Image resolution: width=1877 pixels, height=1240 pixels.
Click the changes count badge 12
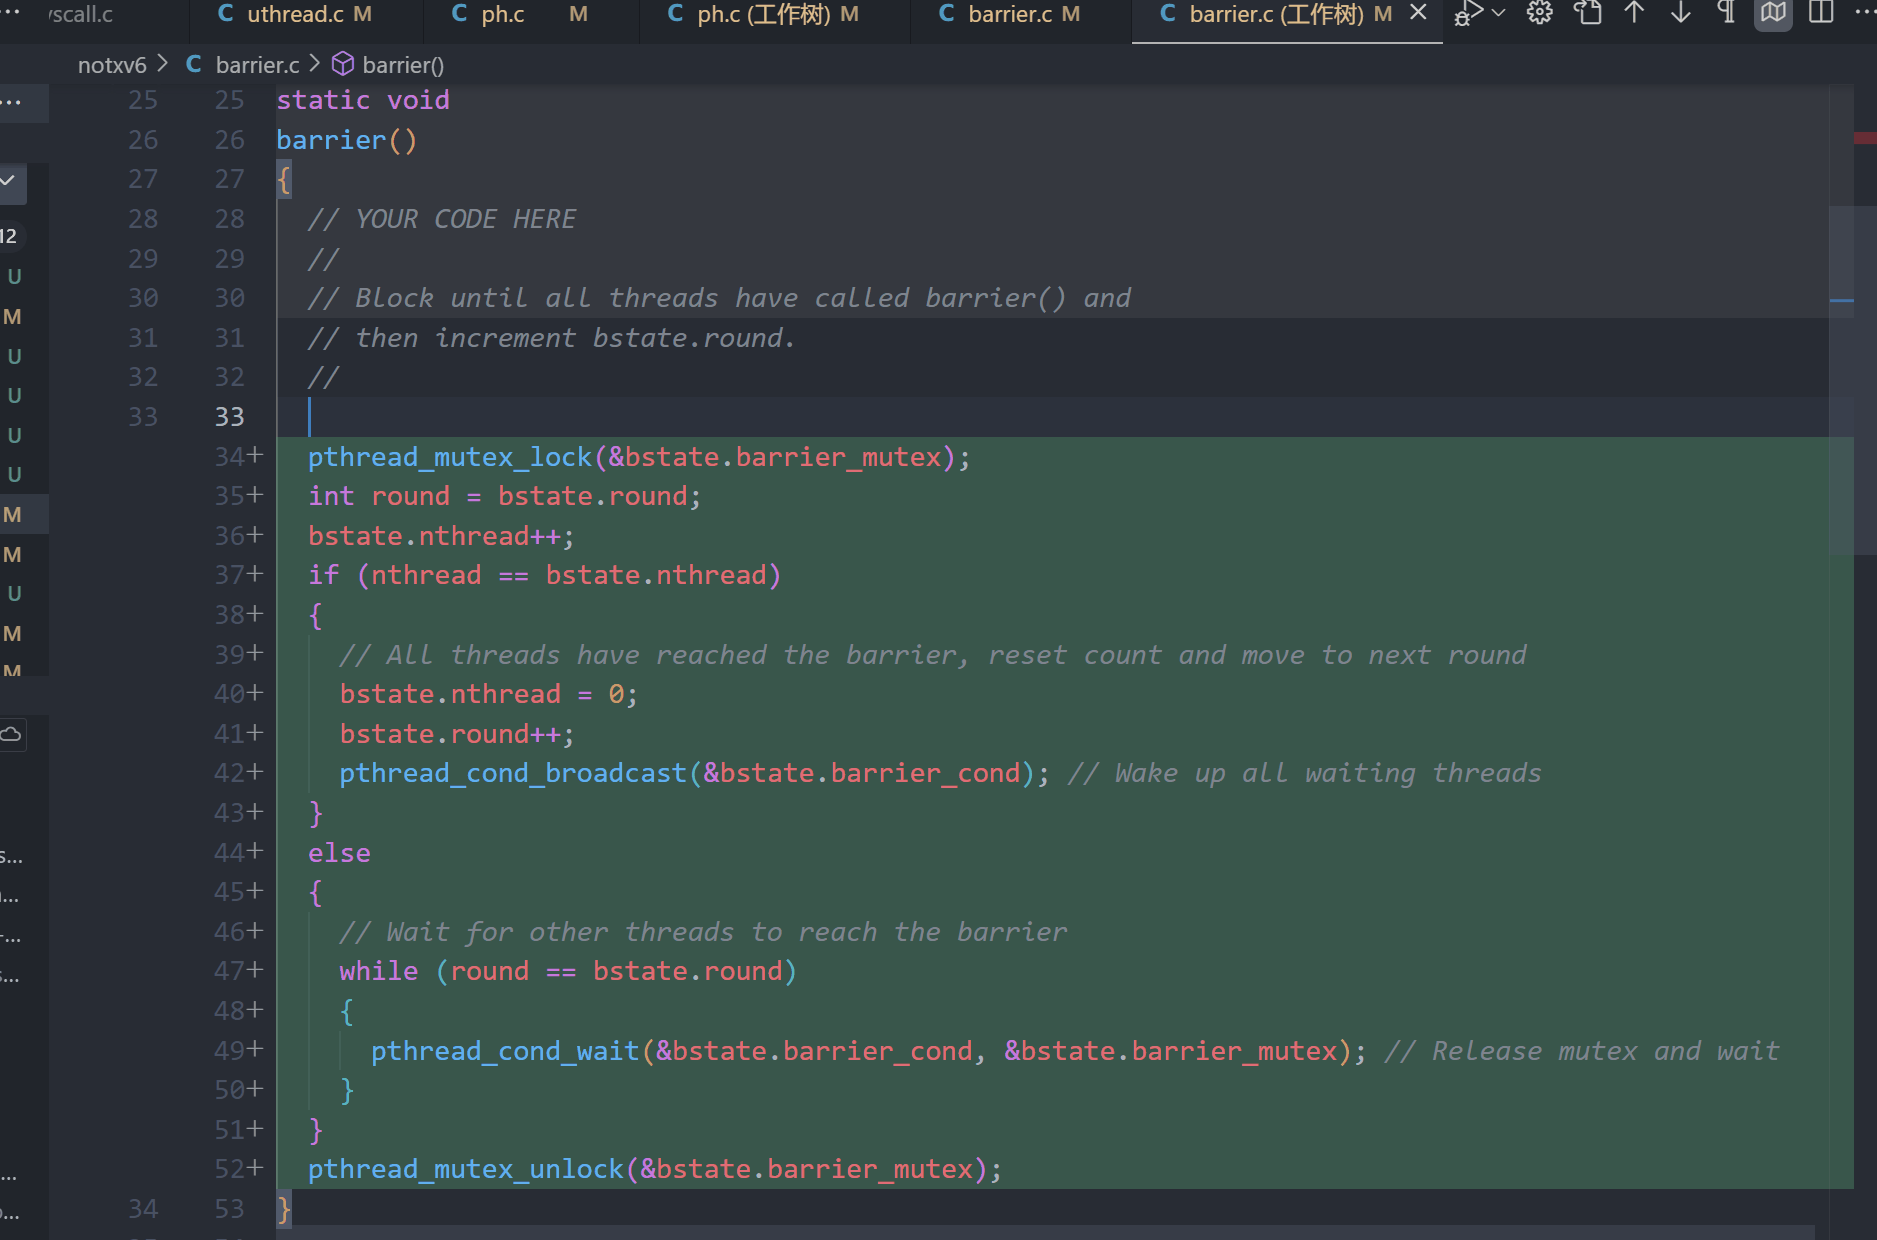[x=9, y=236]
